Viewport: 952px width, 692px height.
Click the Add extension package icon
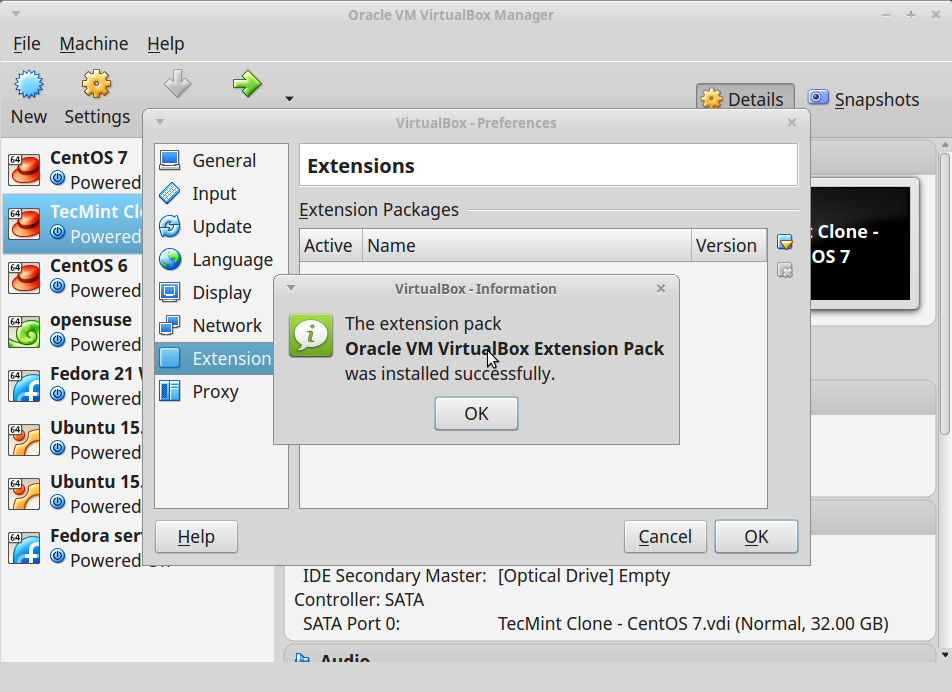pyautogui.click(x=785, y=242)
